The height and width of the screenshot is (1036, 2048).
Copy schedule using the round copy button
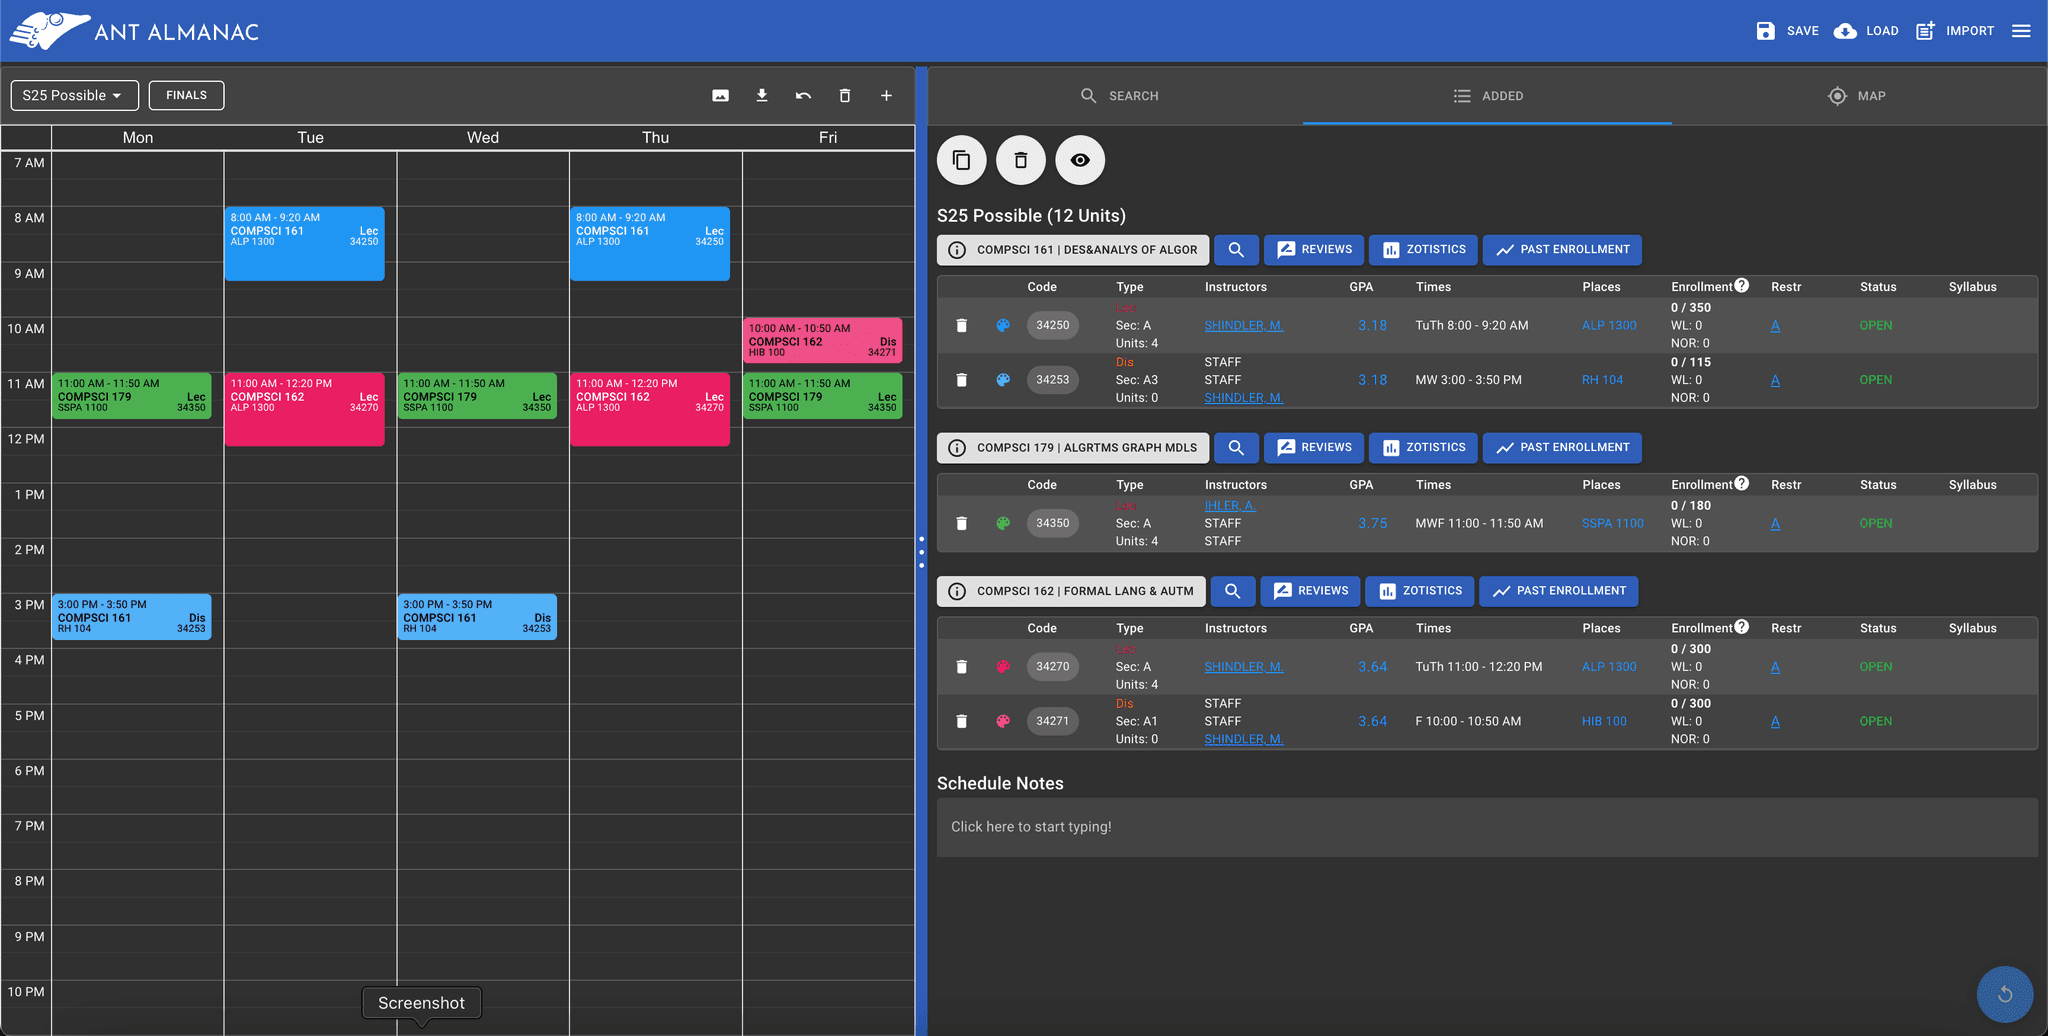click(962, 160)
